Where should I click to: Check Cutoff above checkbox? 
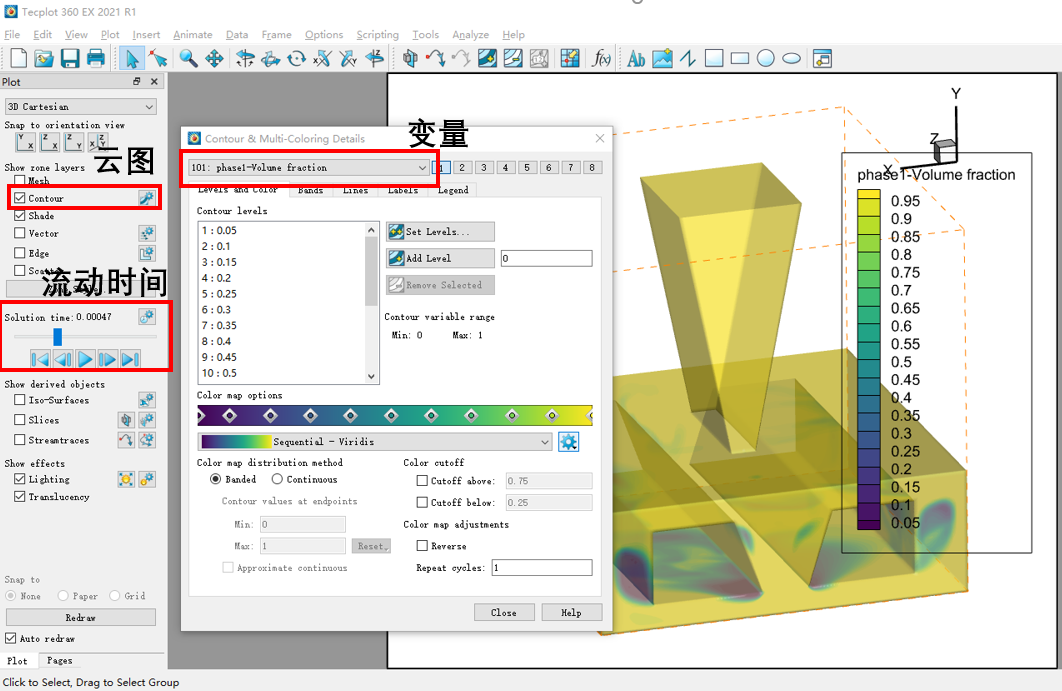(x=422, y=480)
